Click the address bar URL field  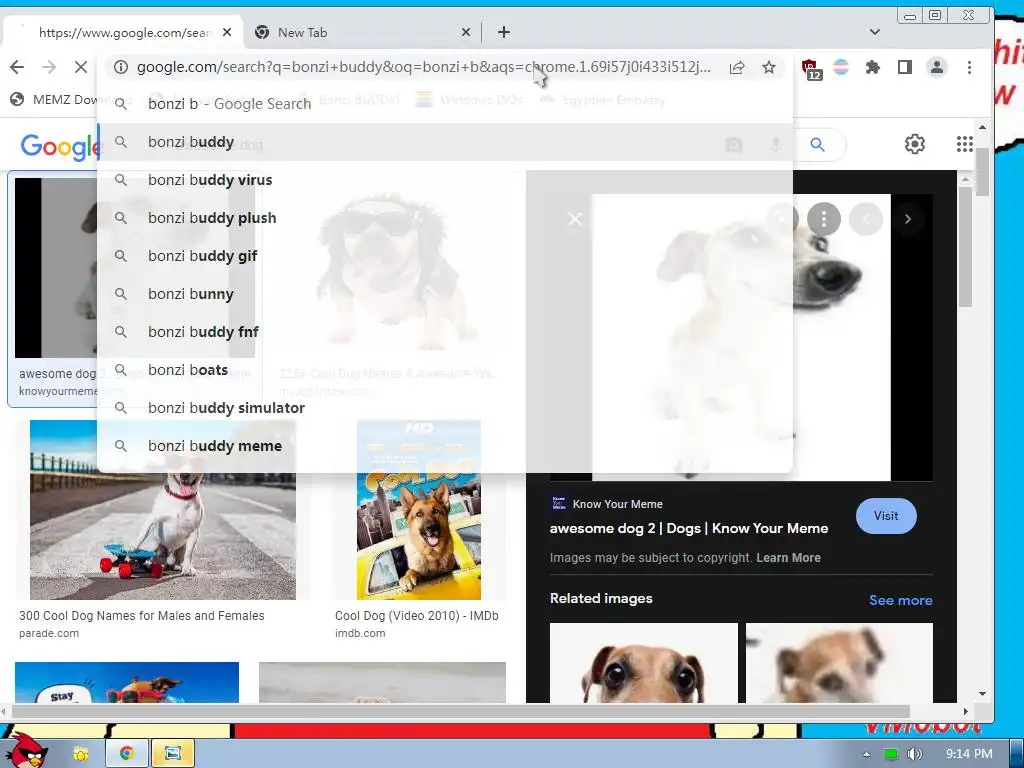[x=423, y=67]
